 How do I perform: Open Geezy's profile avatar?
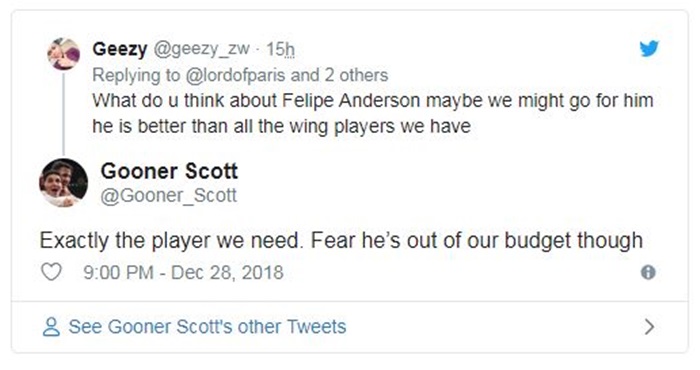point(63,54)
